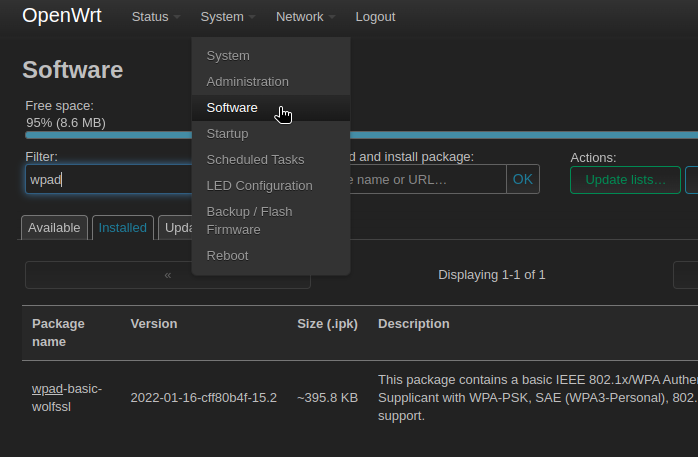The height and width of the screenshot is (457, 698).
Task: Click Package name column header
Action: pyautogui.click(x=58, y=333)
